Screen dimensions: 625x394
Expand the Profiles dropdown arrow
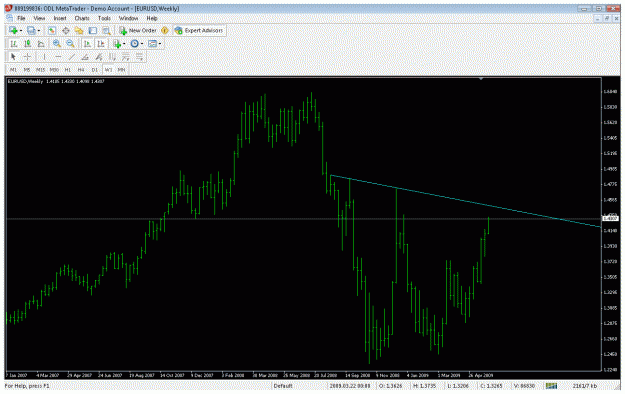pyautogui.click(x=39, y=31)
